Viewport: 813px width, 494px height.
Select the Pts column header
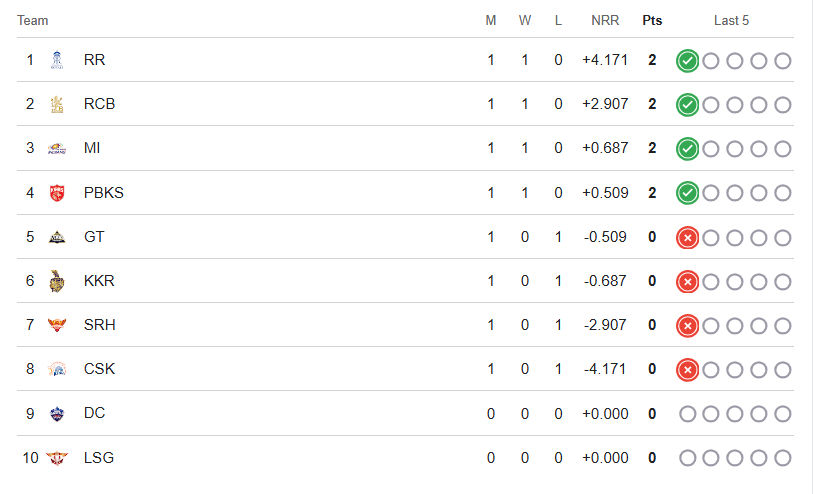click(652, 20)
